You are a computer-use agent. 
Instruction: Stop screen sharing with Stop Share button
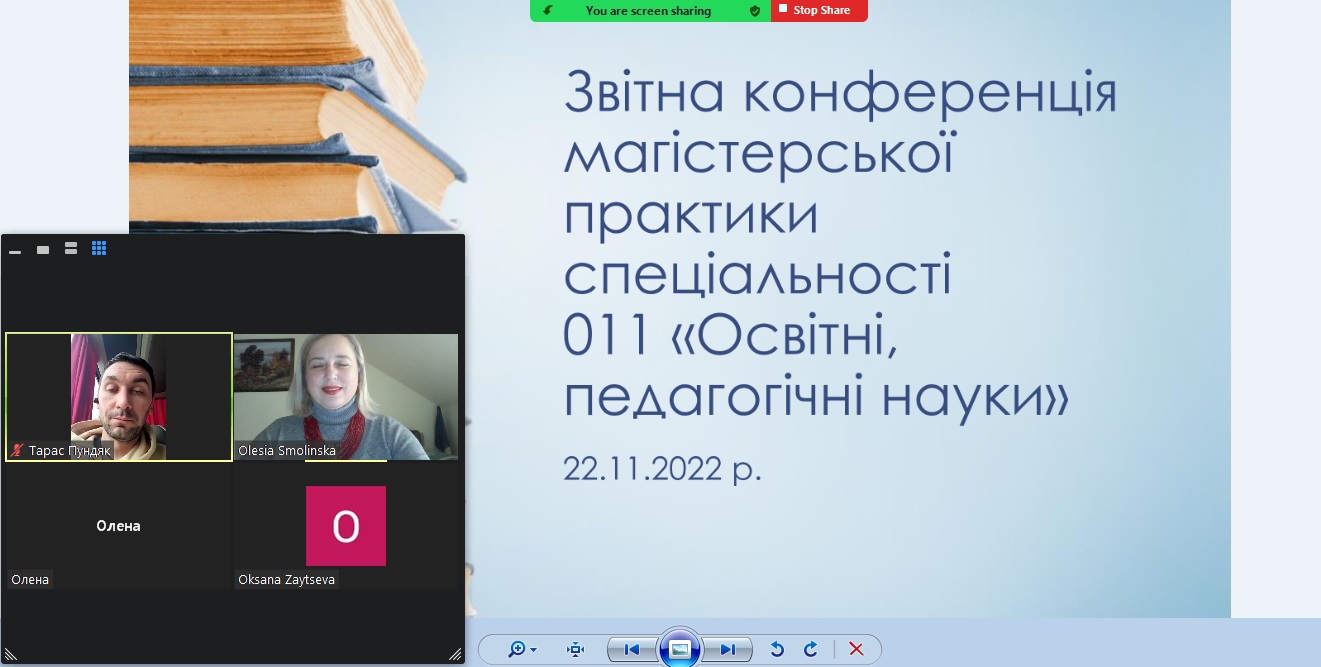(819, 10)
